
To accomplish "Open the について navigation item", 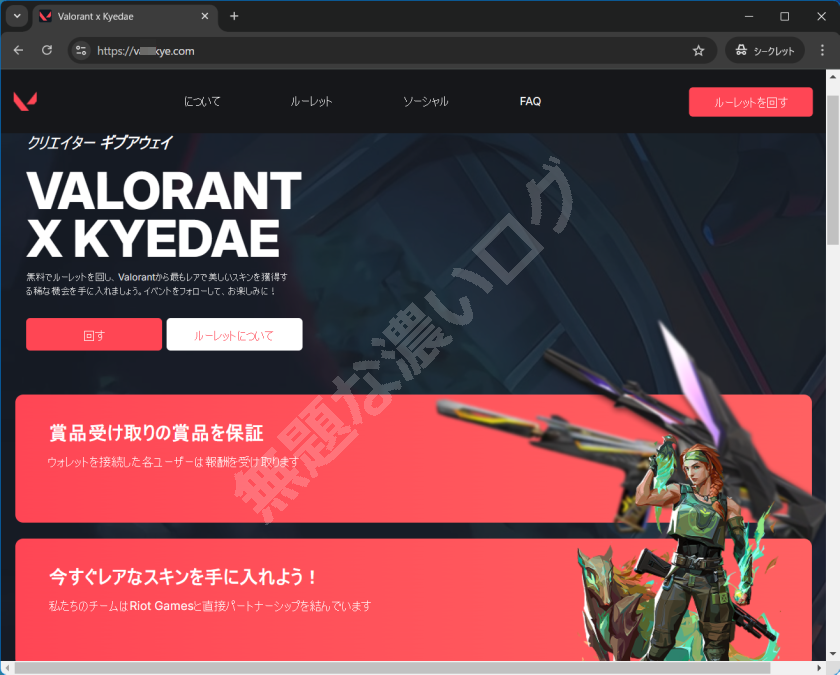I will (202, 101).
